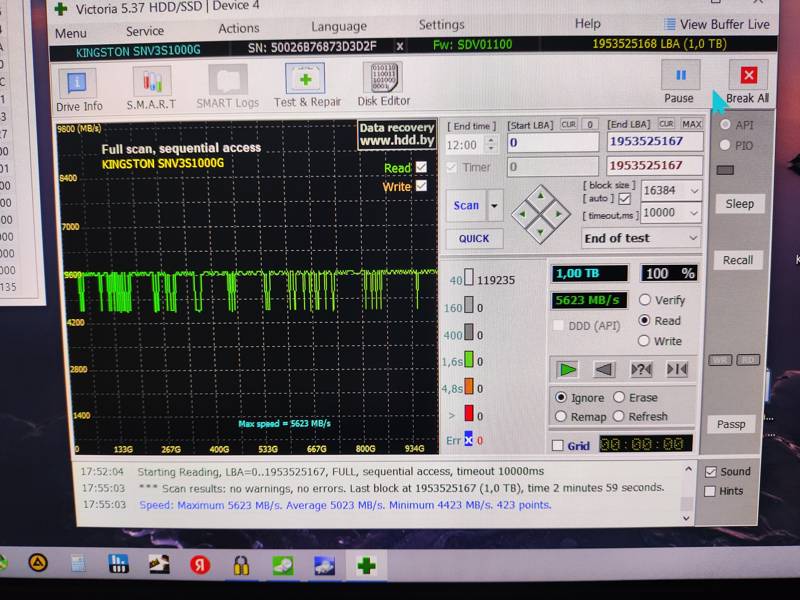
Task: Click the Yandex browser taskbar icon
Action: click(199, 566)
